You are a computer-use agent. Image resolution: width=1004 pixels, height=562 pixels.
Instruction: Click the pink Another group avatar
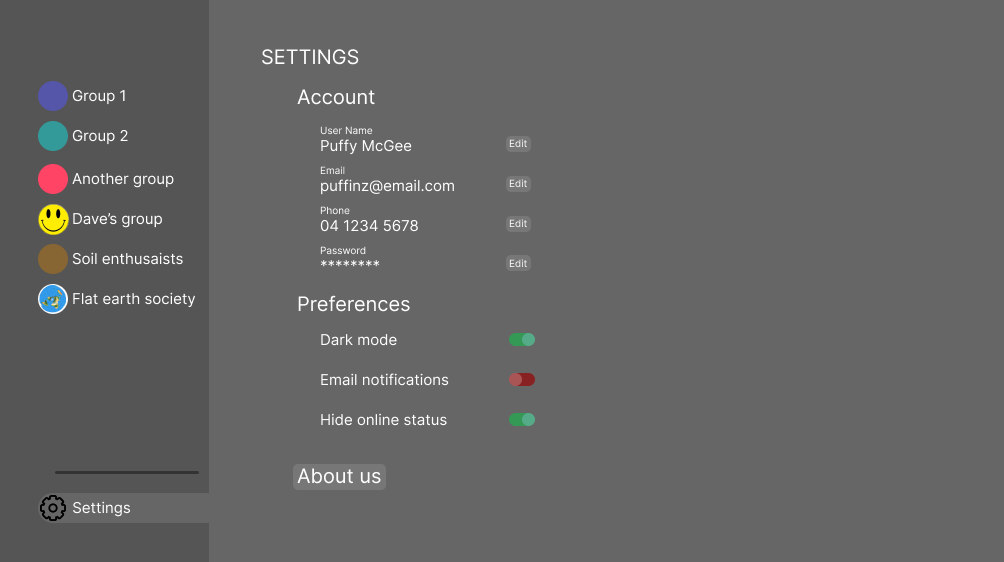[53, 179]
